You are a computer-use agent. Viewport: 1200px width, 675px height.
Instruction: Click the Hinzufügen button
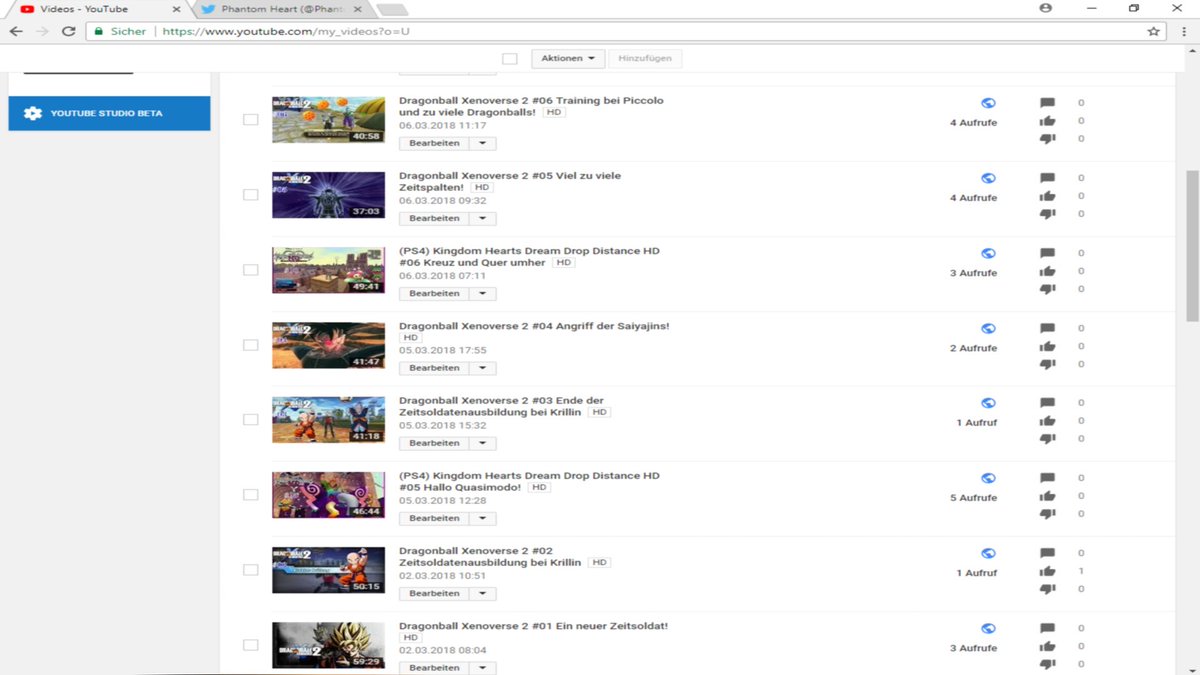click(x=645, y=59)
